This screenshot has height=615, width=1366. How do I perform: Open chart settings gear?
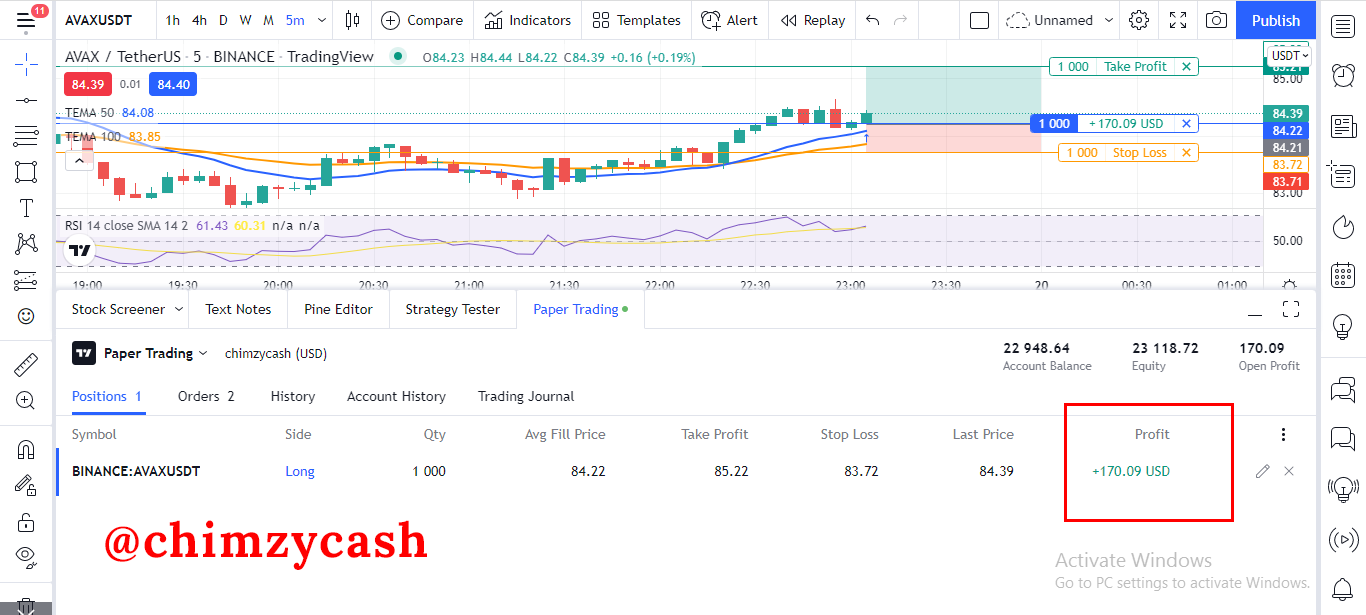pyautogui.click(x=1139, y=20)
